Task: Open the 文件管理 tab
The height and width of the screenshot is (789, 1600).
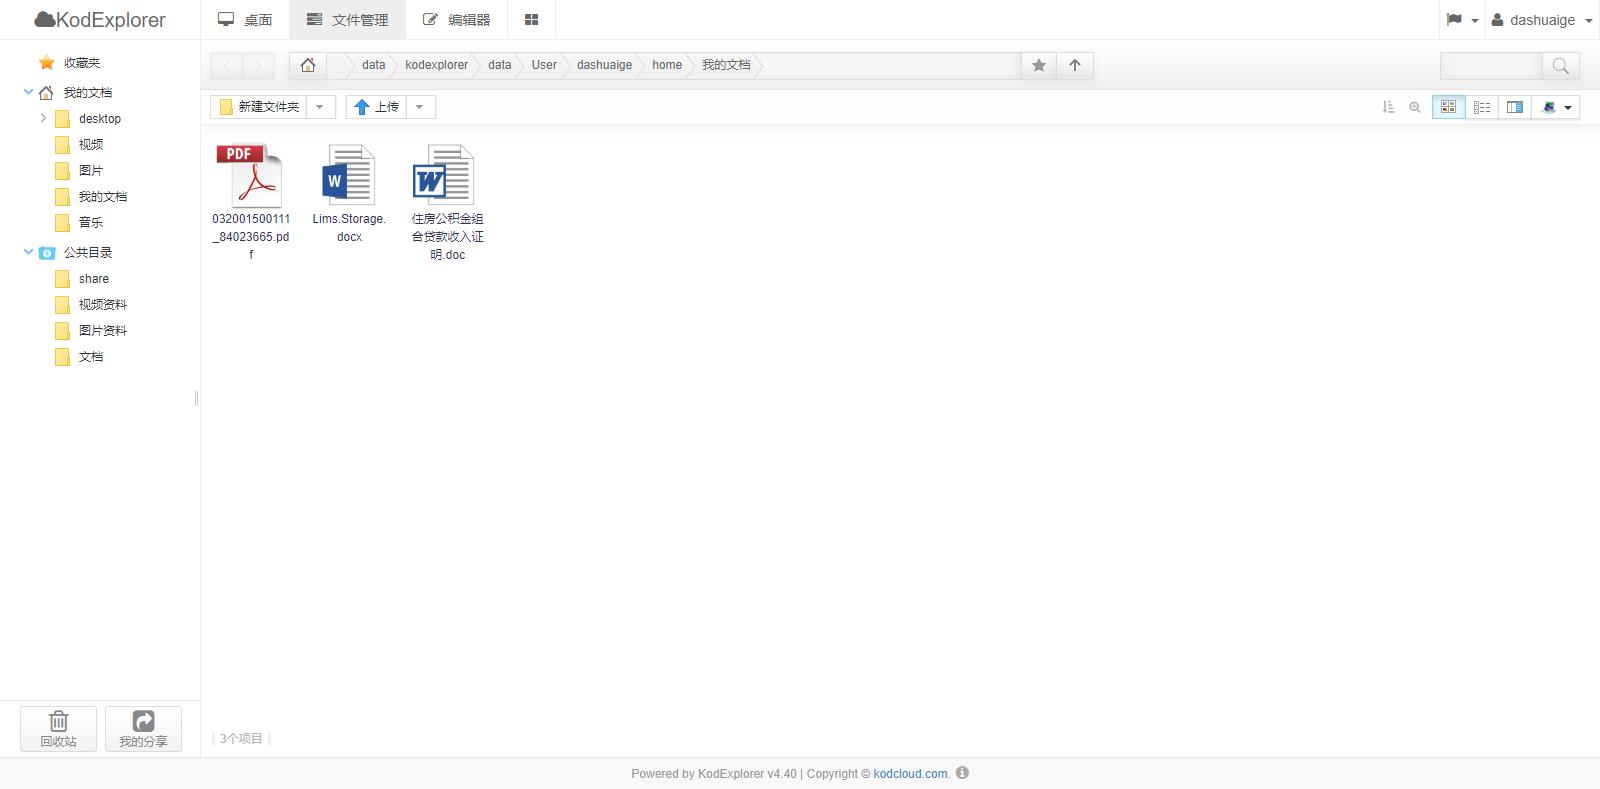Action: click(x=347, y=20)
